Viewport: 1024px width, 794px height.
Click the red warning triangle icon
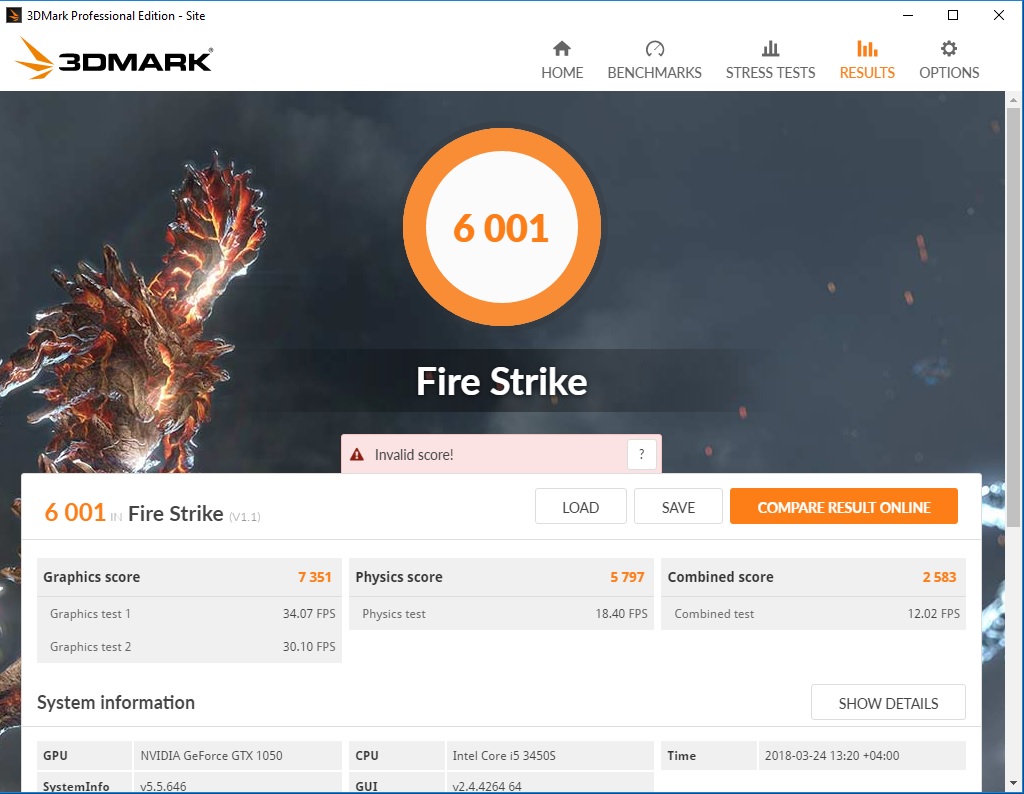click(357, 454)
